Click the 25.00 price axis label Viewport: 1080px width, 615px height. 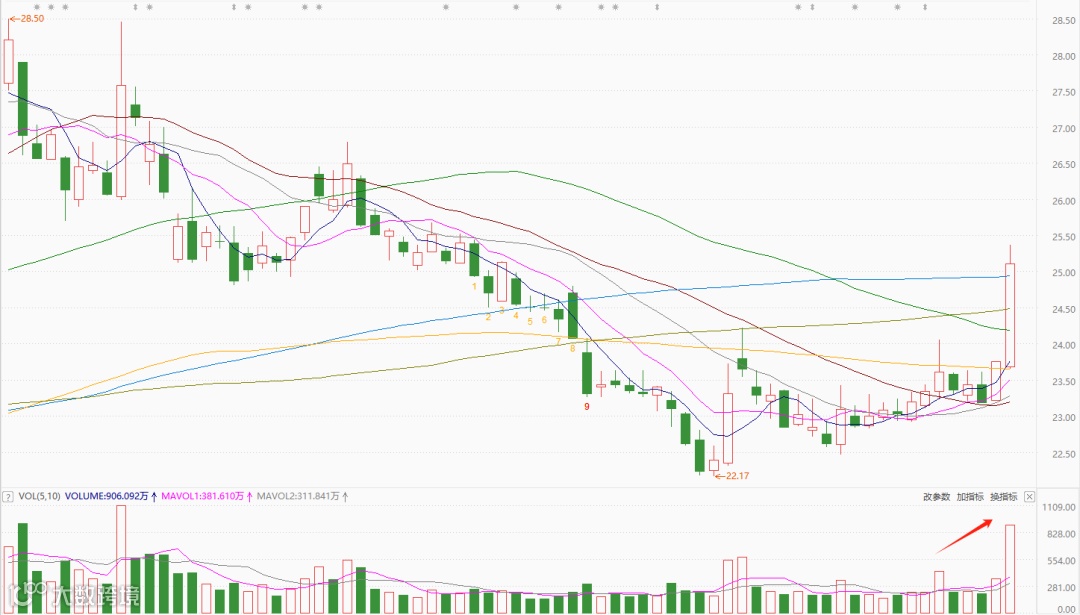click(1063, 273)
